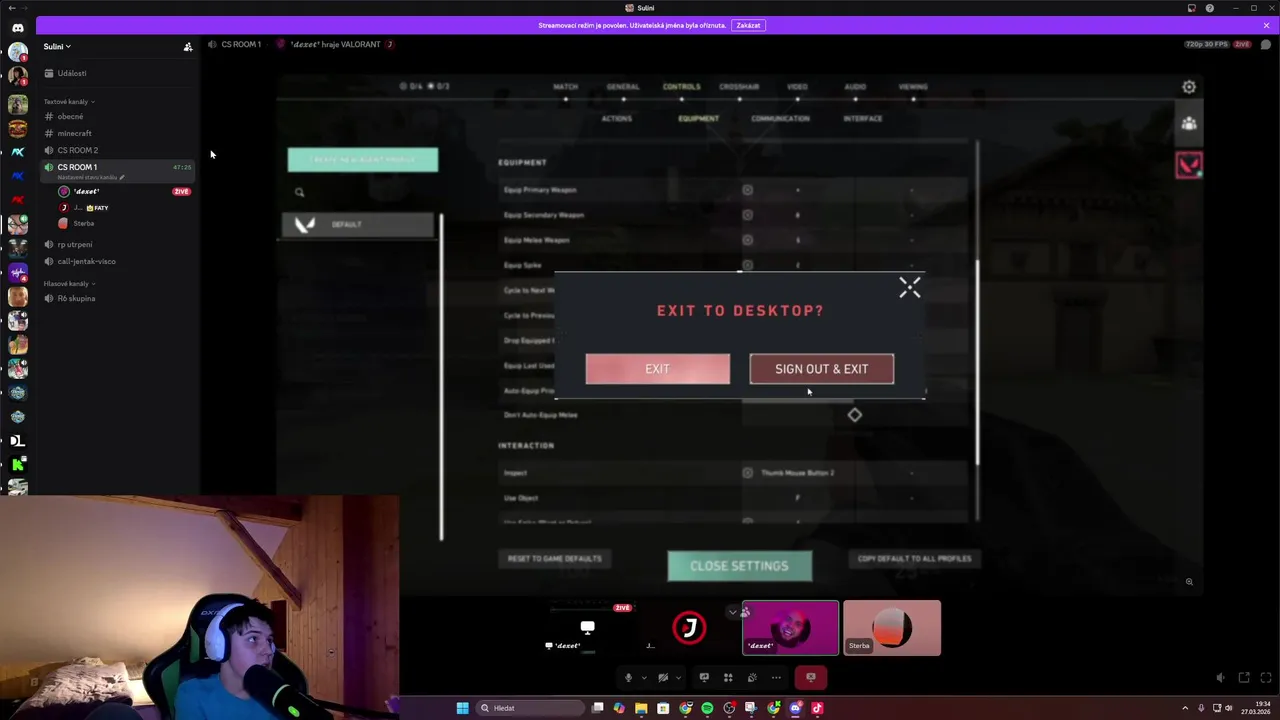Open the CROSSHAIR settings tab
This screenshot has width=1280, height=720.
pos(739,87)
